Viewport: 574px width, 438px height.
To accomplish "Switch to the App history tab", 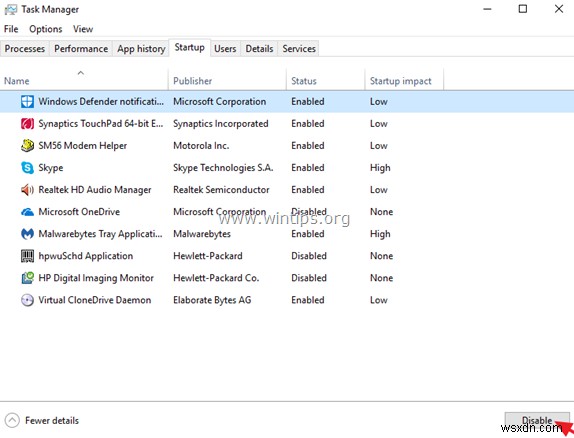I will 141,49.
